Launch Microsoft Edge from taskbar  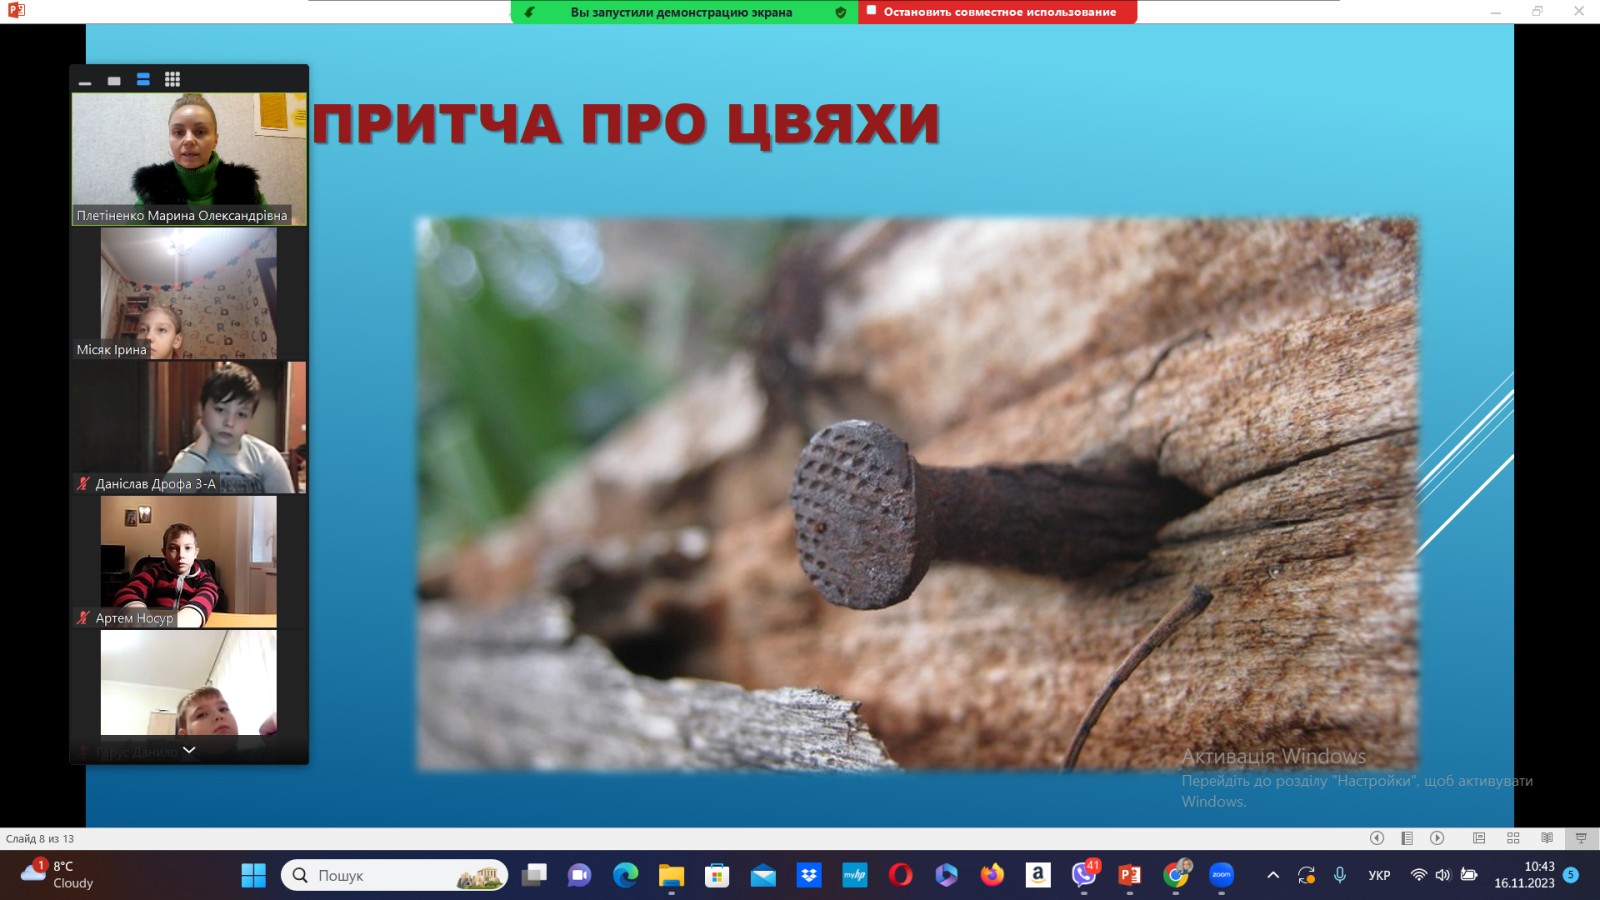tap(626, 875)
